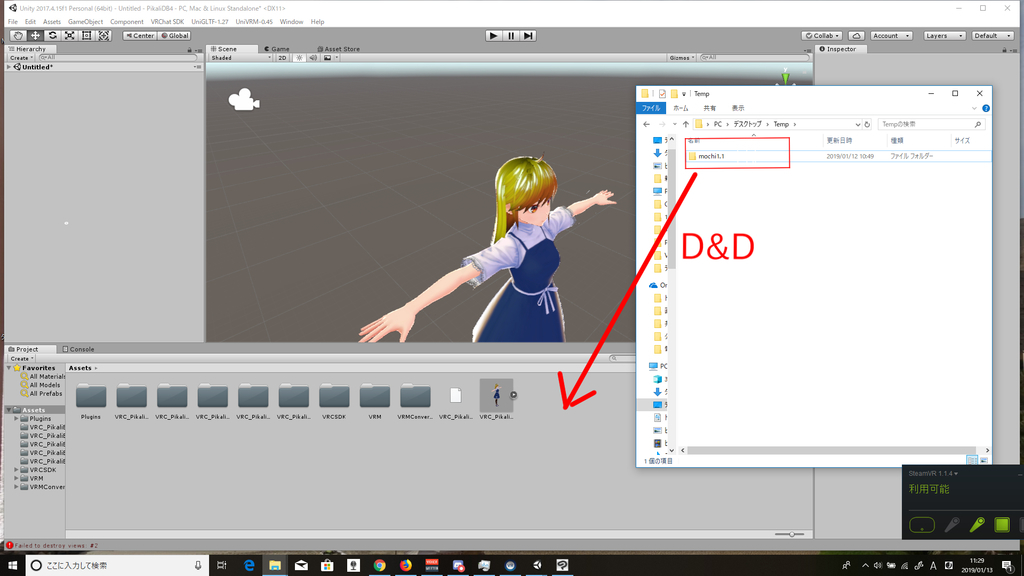Open the VRChat SDK menu
Viewport: 1024px width, 576px height.
click(x=167, y=22)
